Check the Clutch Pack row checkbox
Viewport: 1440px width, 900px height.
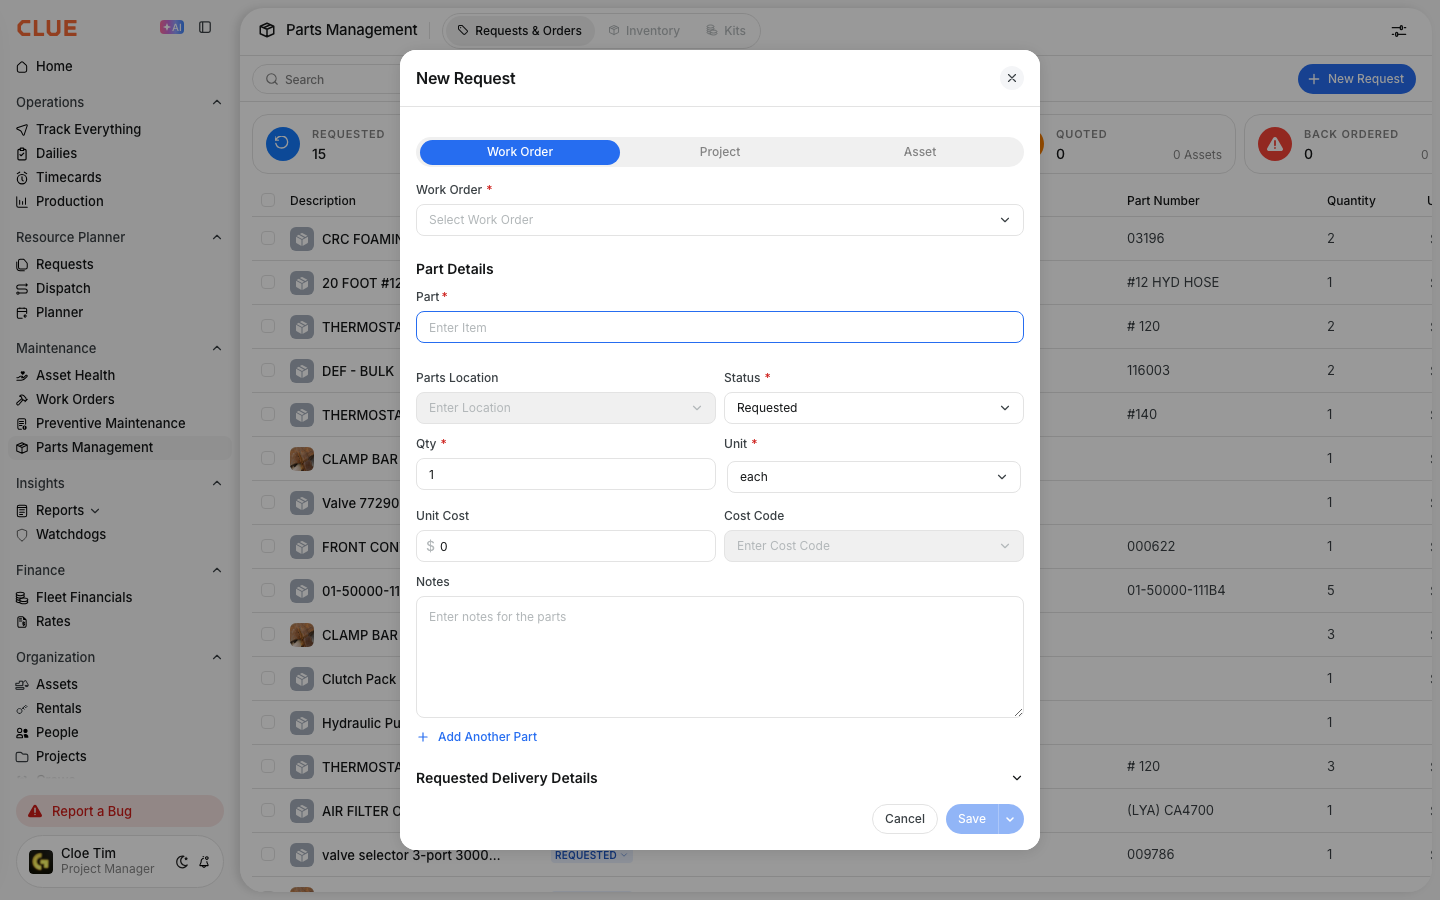pyautogui.click(x=268, y=678)
